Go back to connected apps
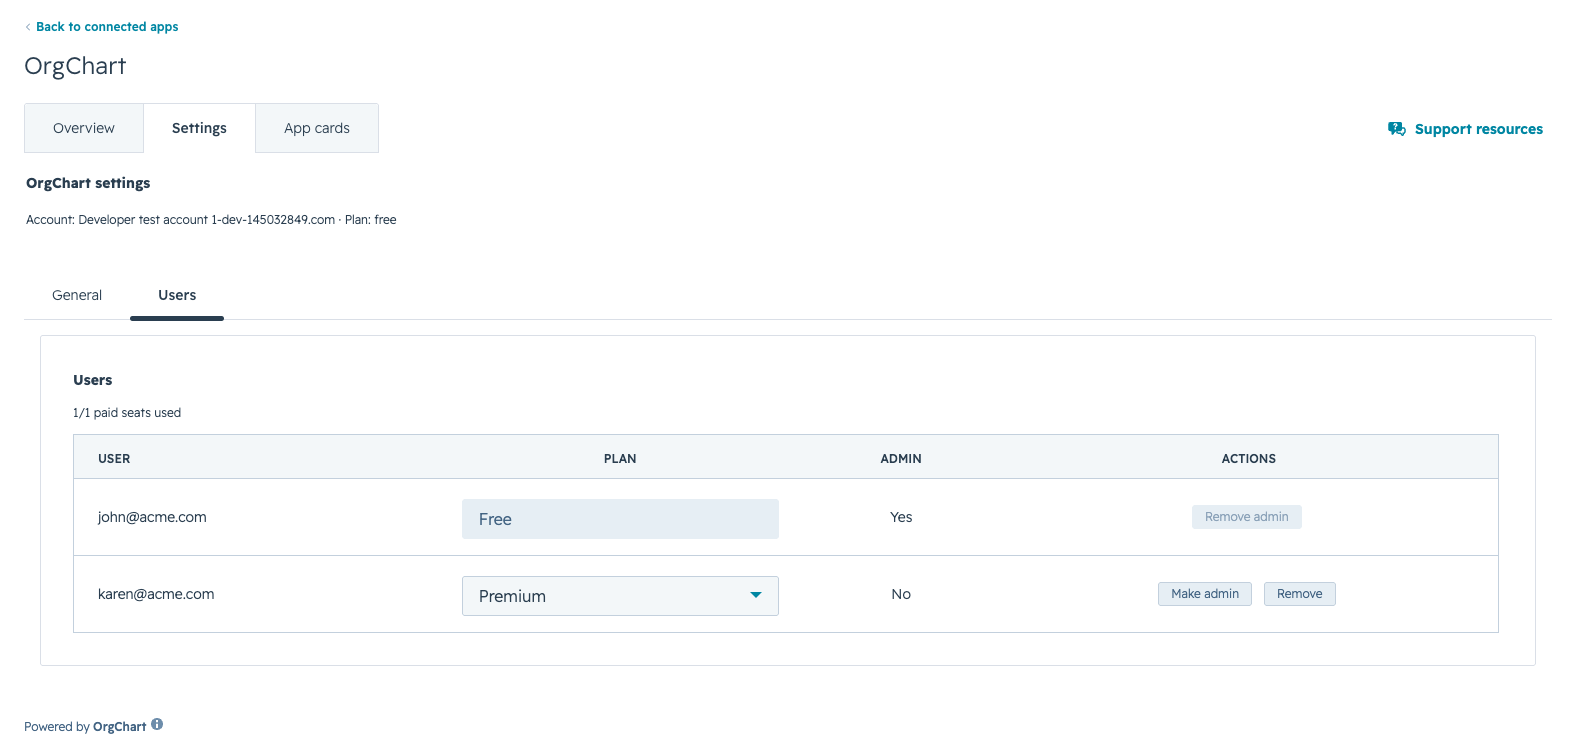Viewport: 1579px width, 754px height. point(107,27)
